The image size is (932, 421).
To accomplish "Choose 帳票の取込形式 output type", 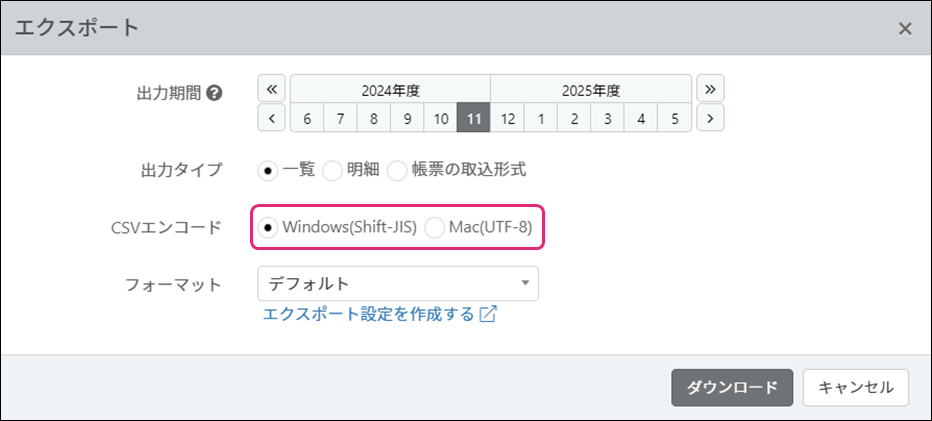I will [397, 170].
